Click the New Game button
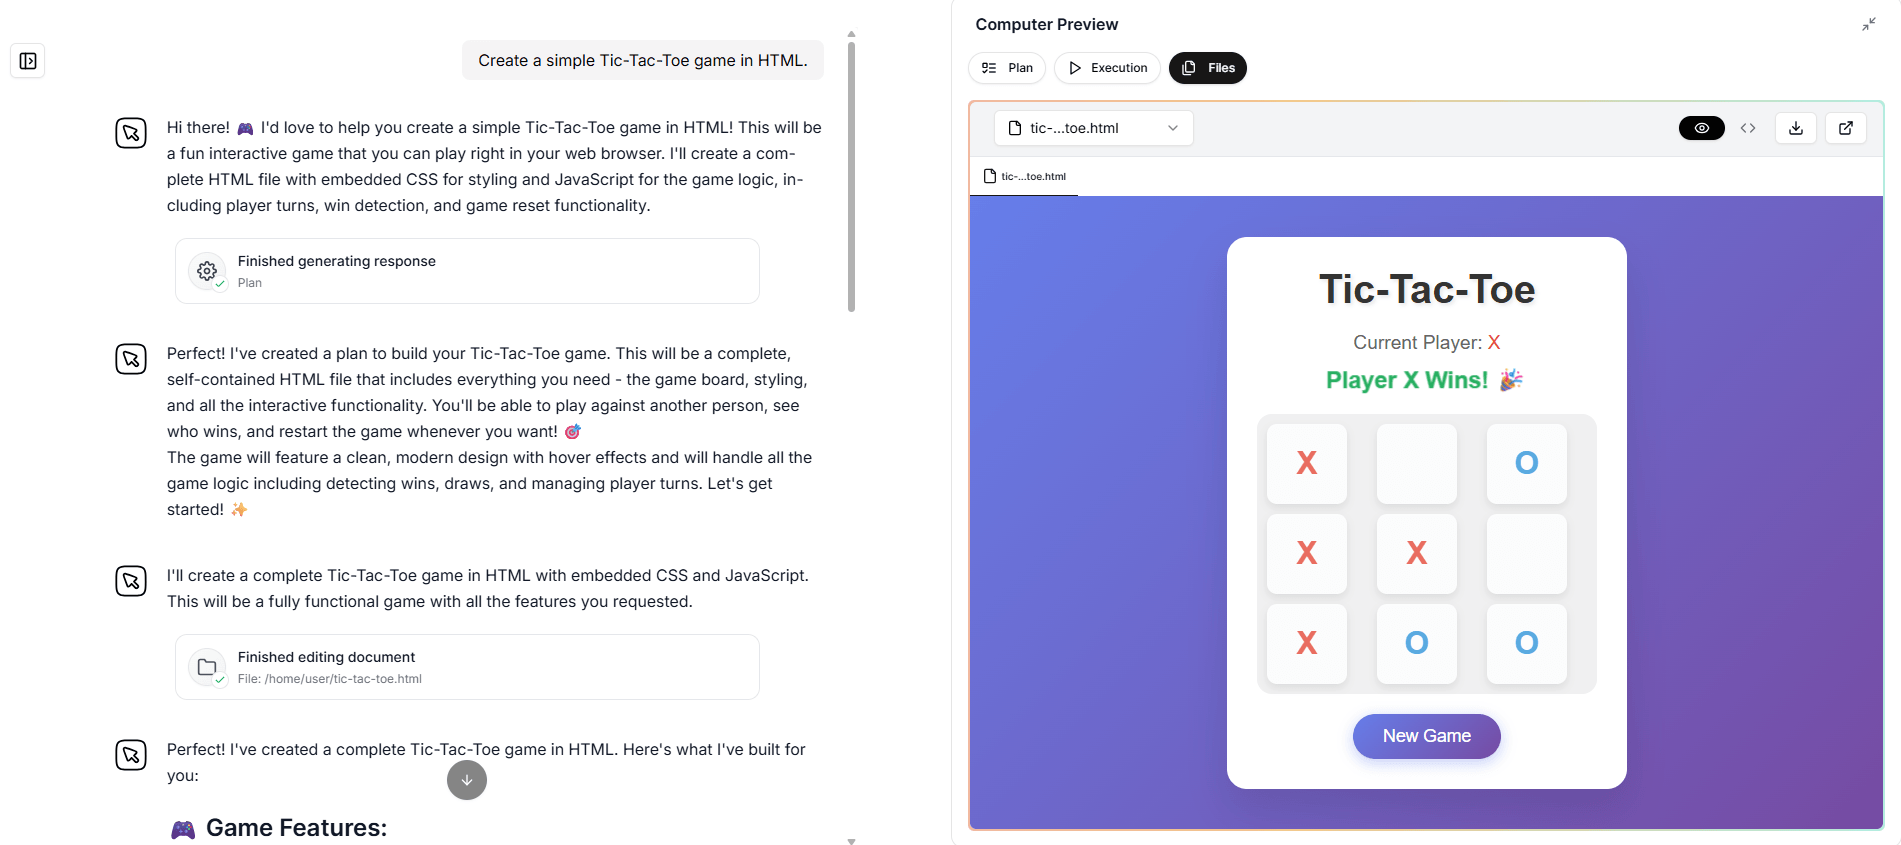This screenshot has width=1901, height=845. click(x=1426, y=736)
